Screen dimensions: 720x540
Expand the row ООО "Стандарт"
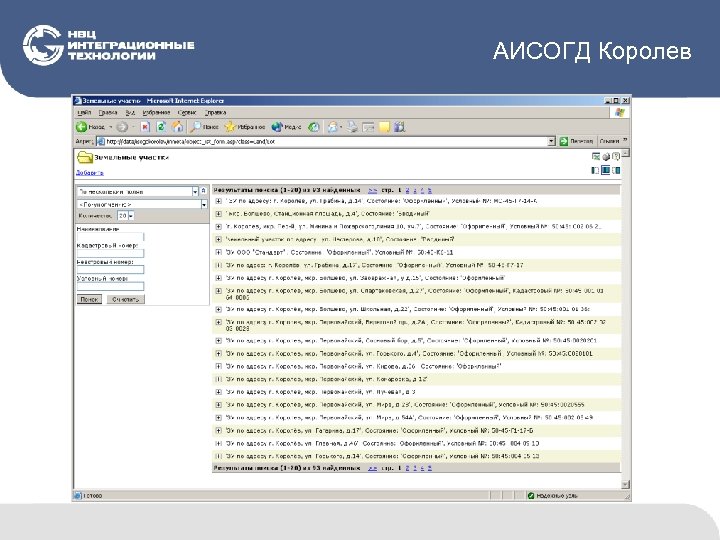click(218, 253)
